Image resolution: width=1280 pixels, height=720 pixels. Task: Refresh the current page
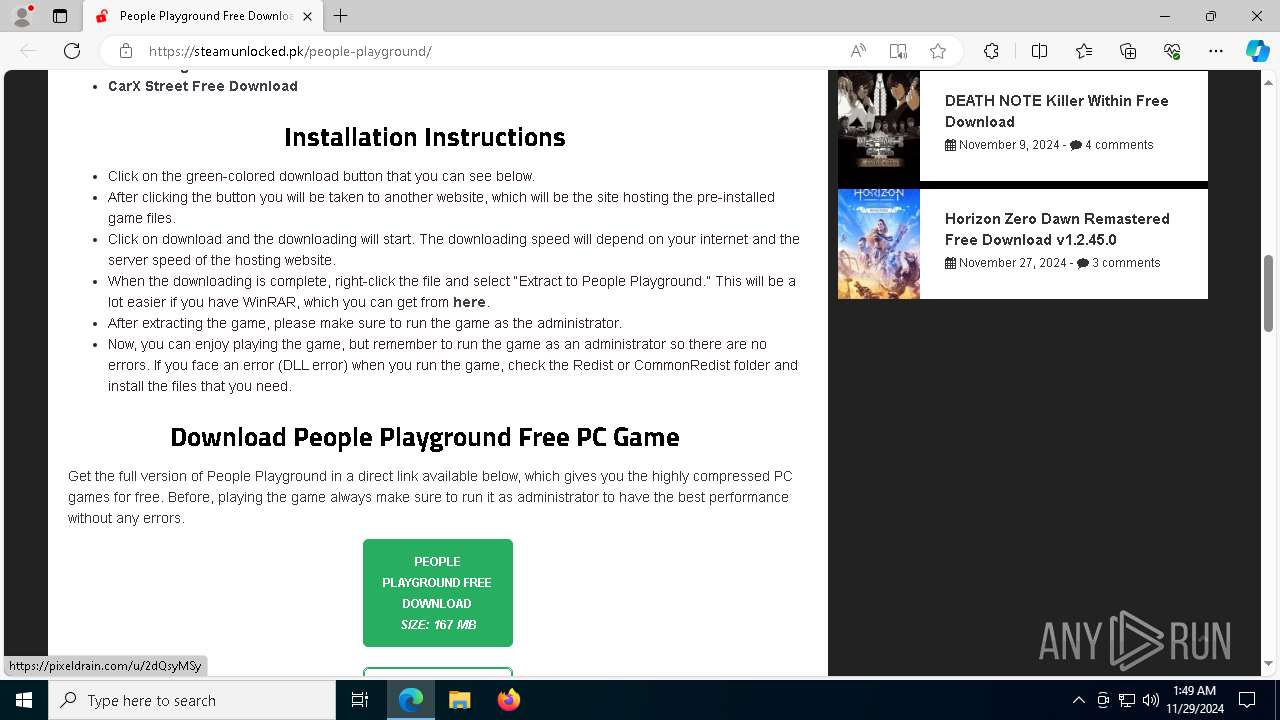[x=72, y=51]
